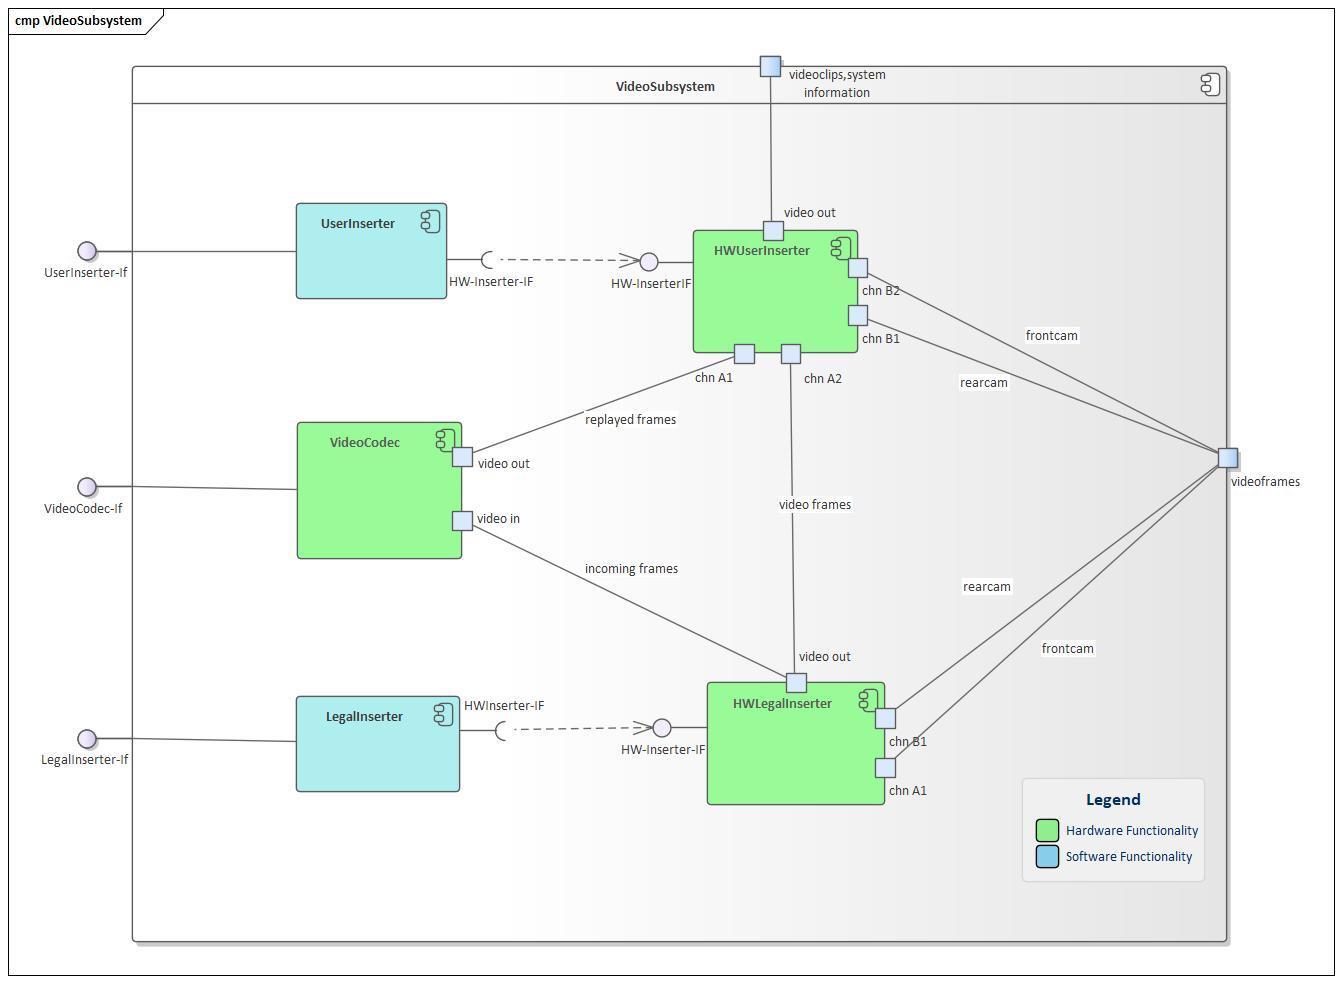
Task: Select the UserInserter component box
Action: 371,251
